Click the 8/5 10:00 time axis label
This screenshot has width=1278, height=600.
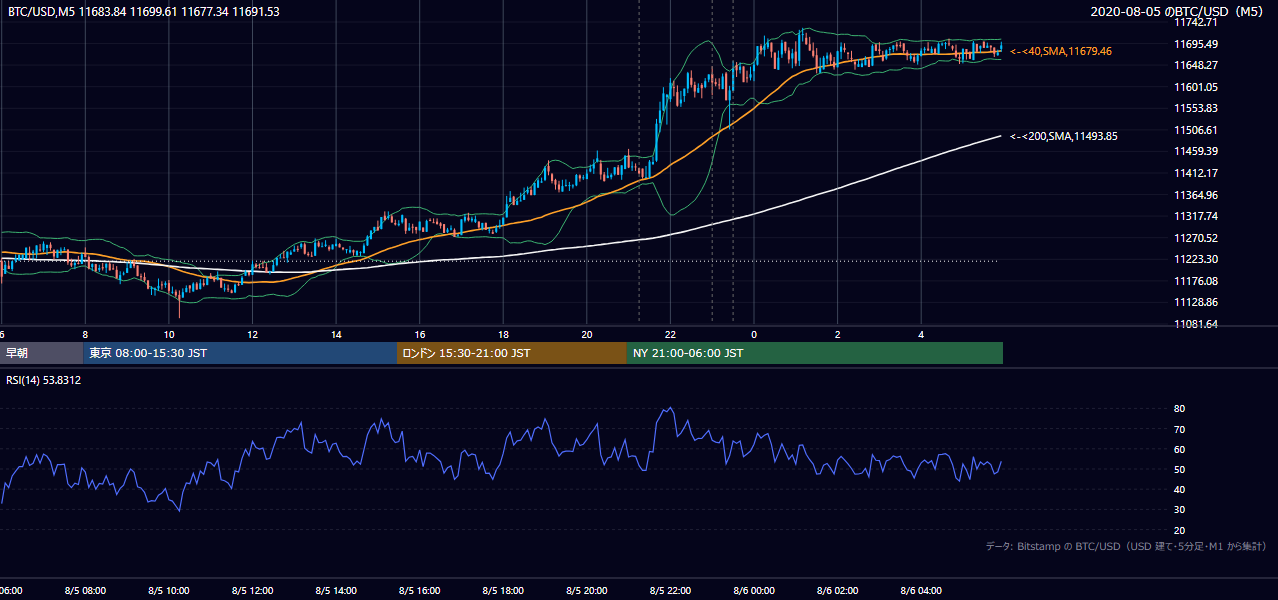pyautogui.click(x=169, y=591)
